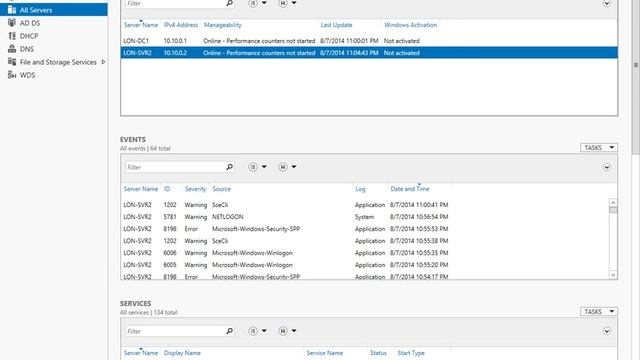Sort servers by IPv4 Address column
Screen dimensions: 640x360
coord(181,25)
